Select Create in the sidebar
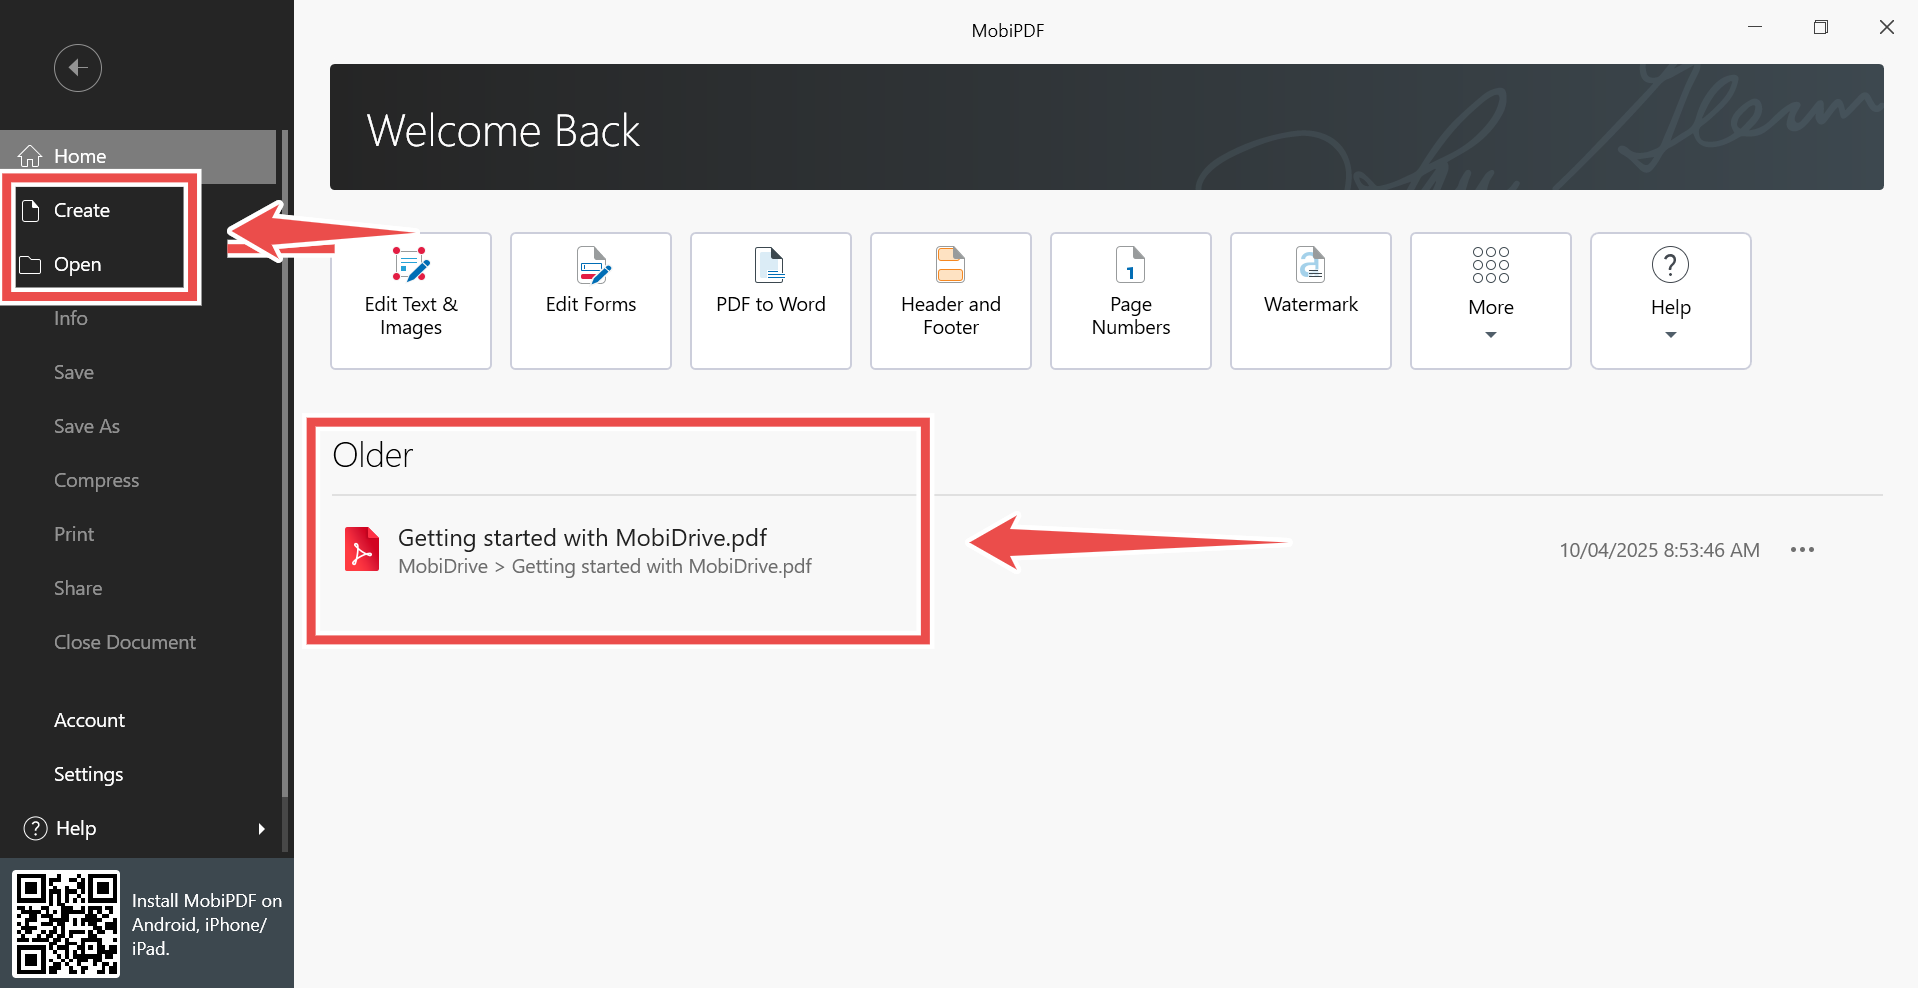1918x988 pixels. point(82,211)
